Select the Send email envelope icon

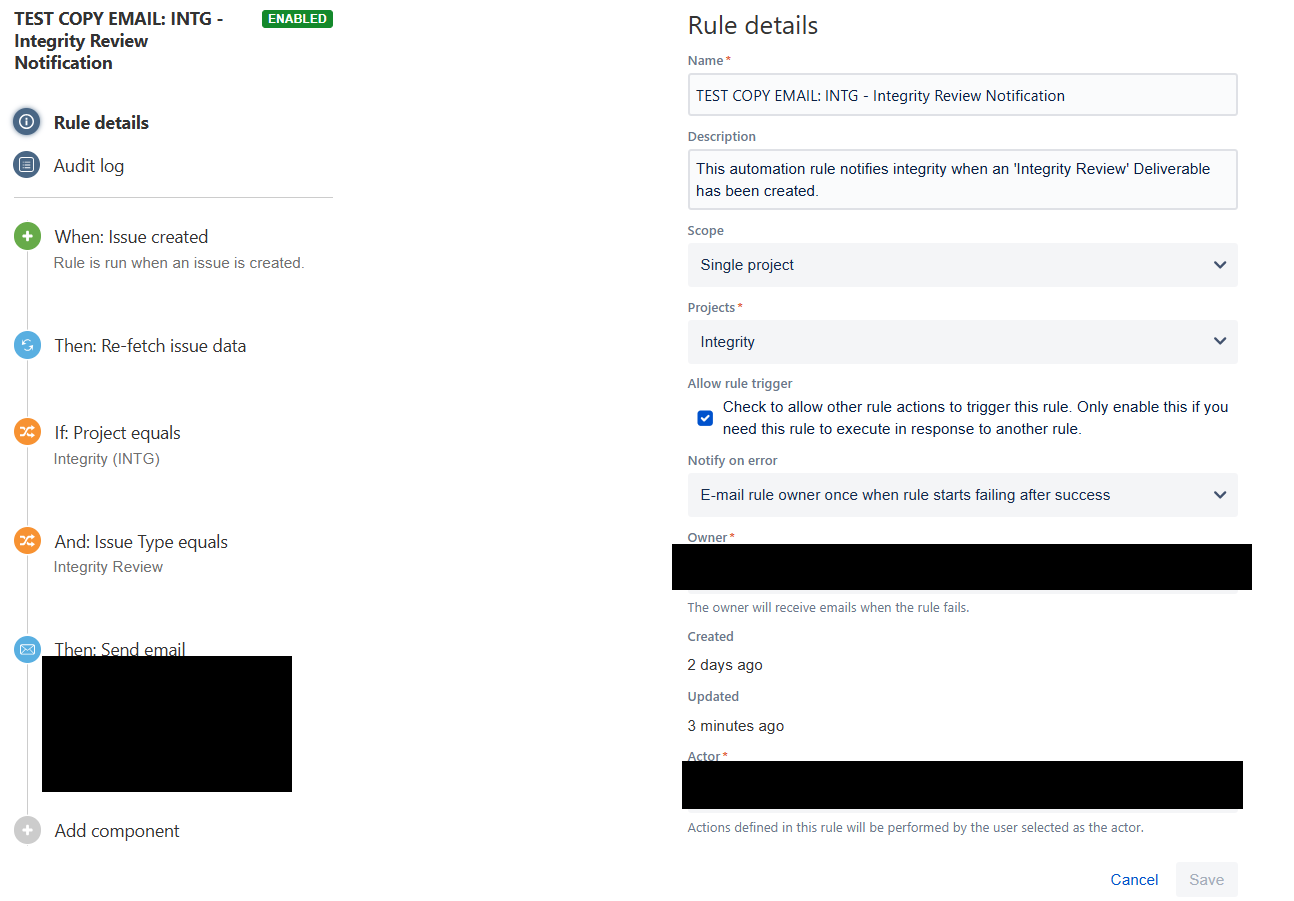[27, 650]
